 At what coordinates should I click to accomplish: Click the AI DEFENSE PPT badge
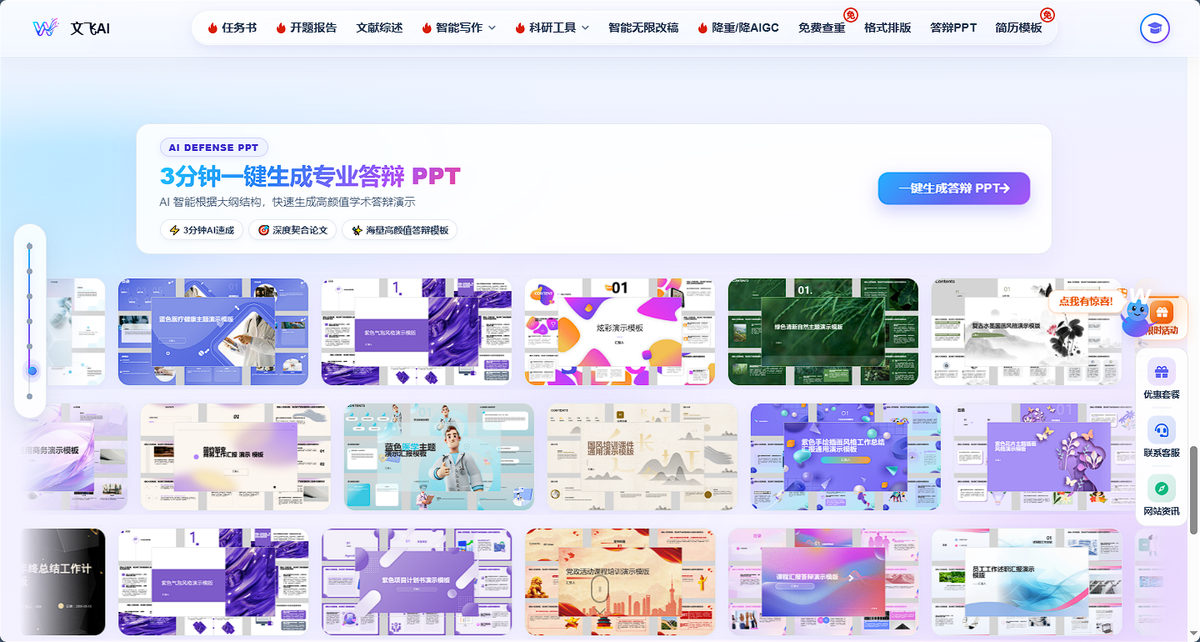(x=214, y=148)
